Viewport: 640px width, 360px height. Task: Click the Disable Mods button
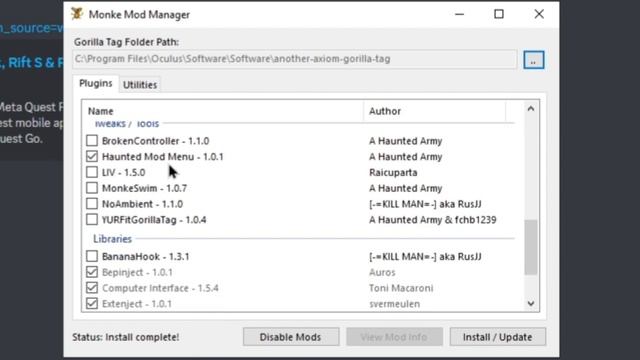291,337
